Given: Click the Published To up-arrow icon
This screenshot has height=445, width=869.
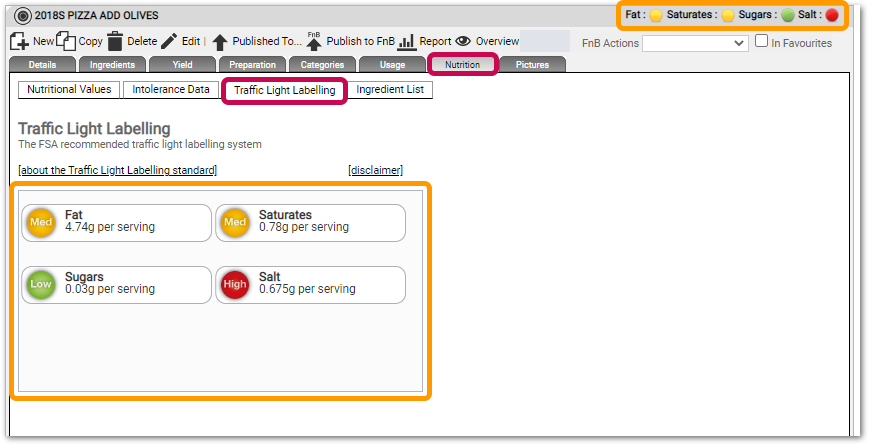Looking at the screenshot, I should click(220, 42).
